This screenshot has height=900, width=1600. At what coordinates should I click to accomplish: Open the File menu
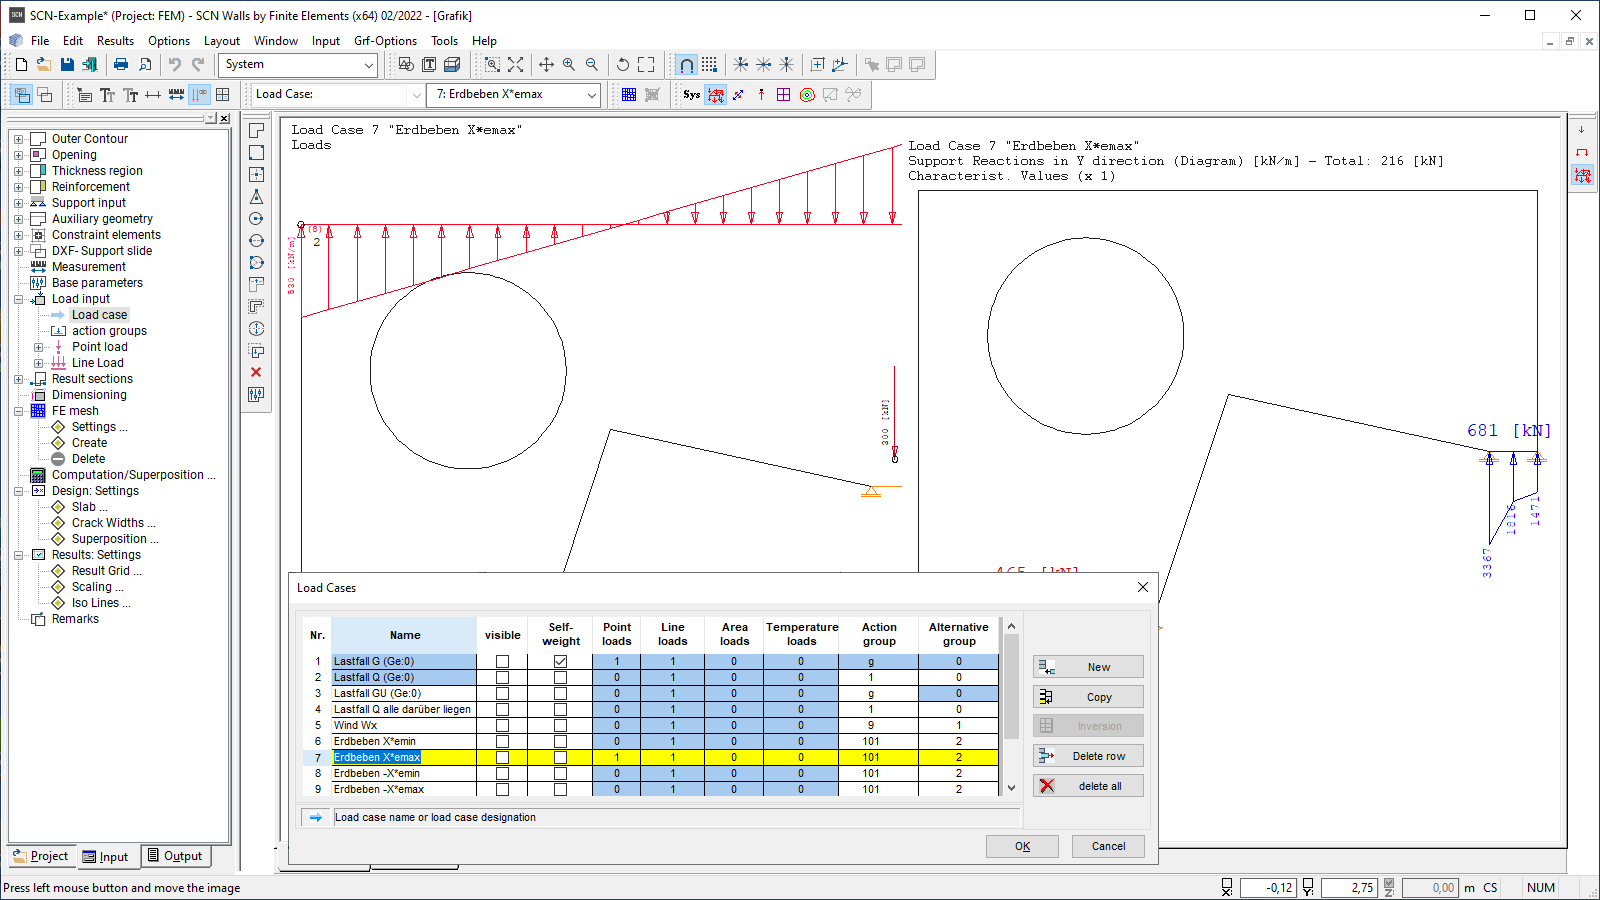pyautogui.click(x=40, y=41)
